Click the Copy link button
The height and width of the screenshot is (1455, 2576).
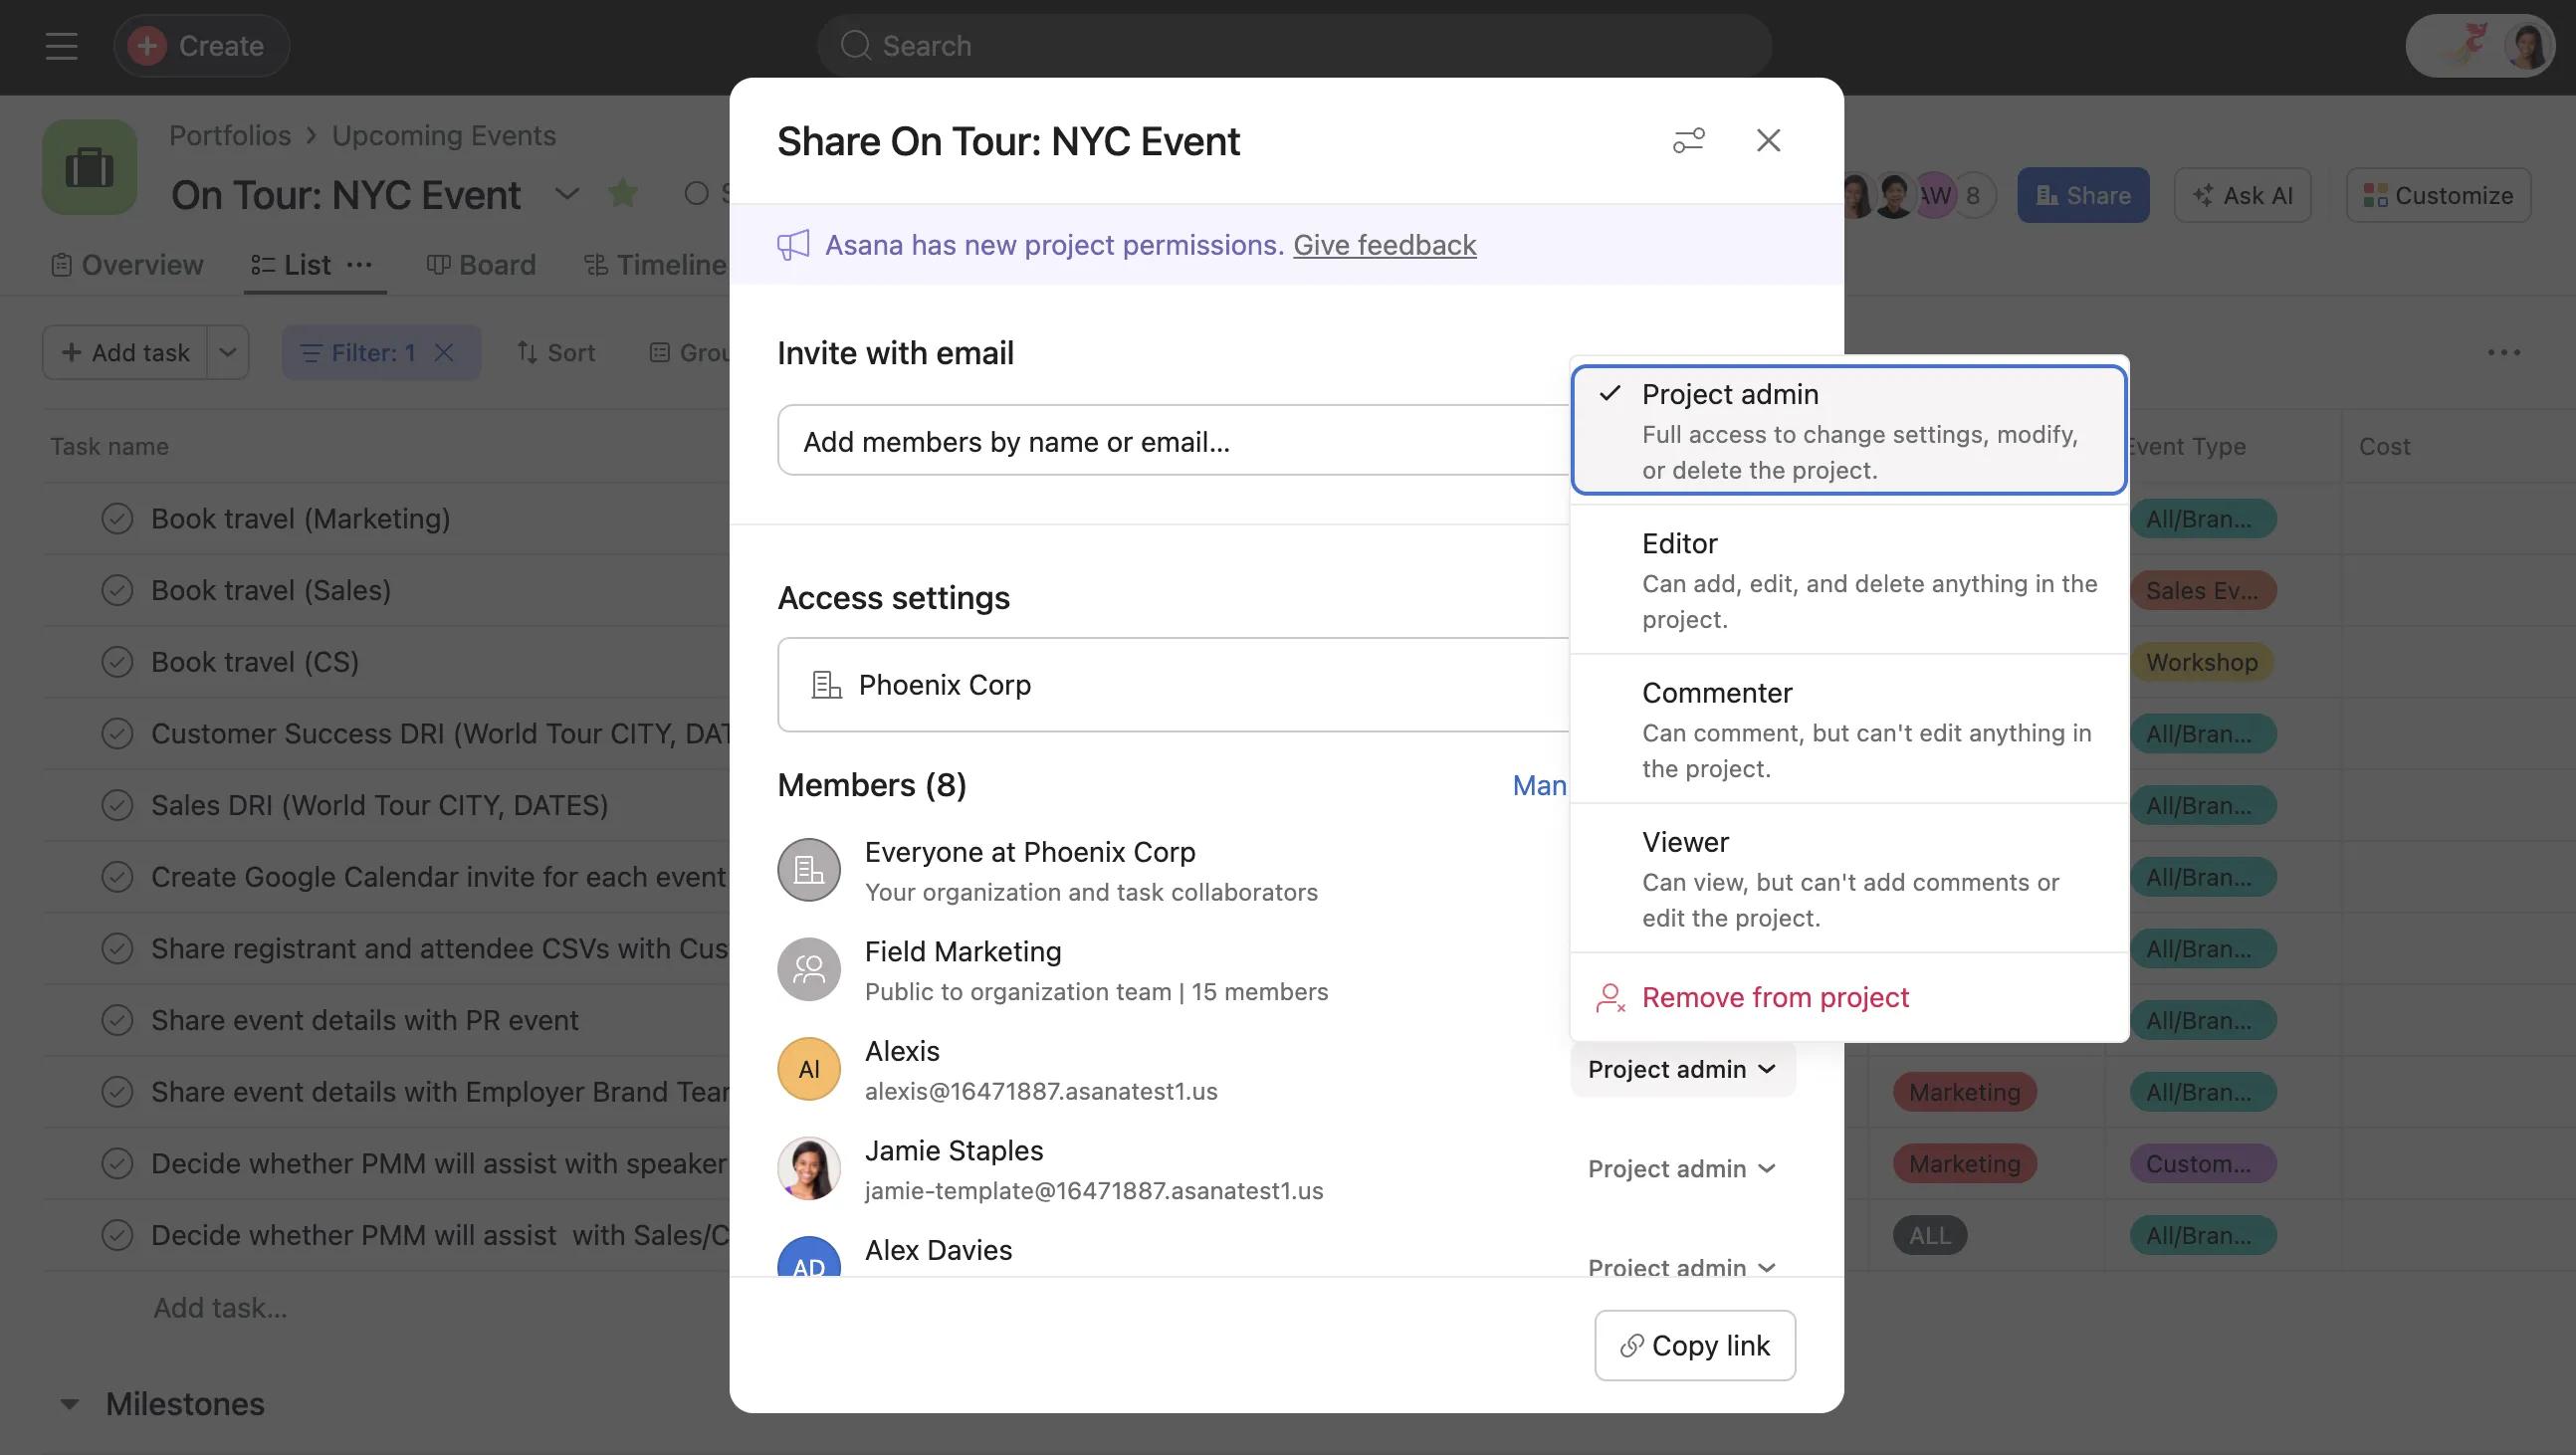1694,1345
